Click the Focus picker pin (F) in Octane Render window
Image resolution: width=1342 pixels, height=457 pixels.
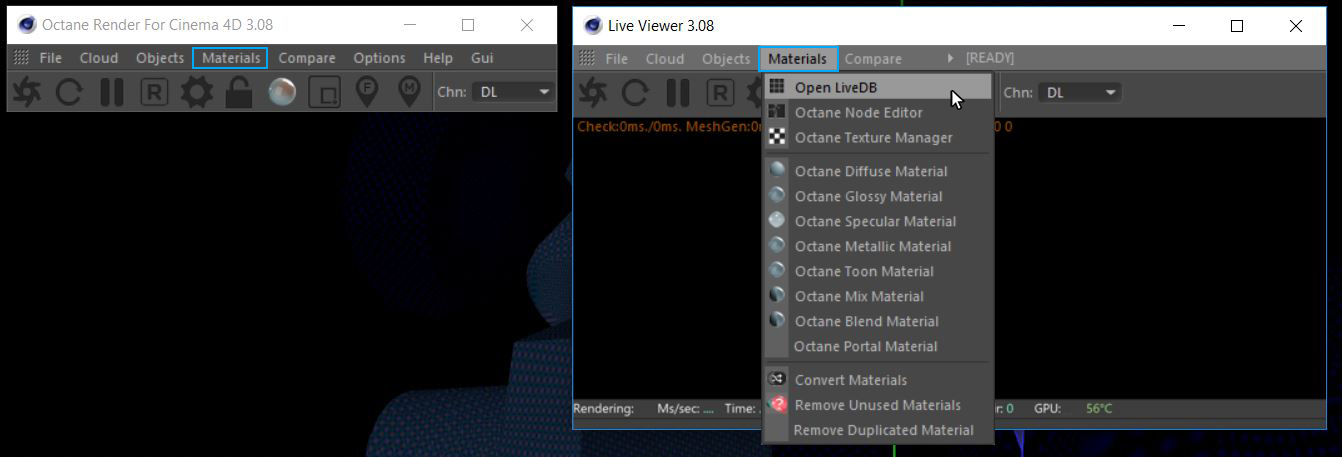pyautogui.click(x=367, y=92)
